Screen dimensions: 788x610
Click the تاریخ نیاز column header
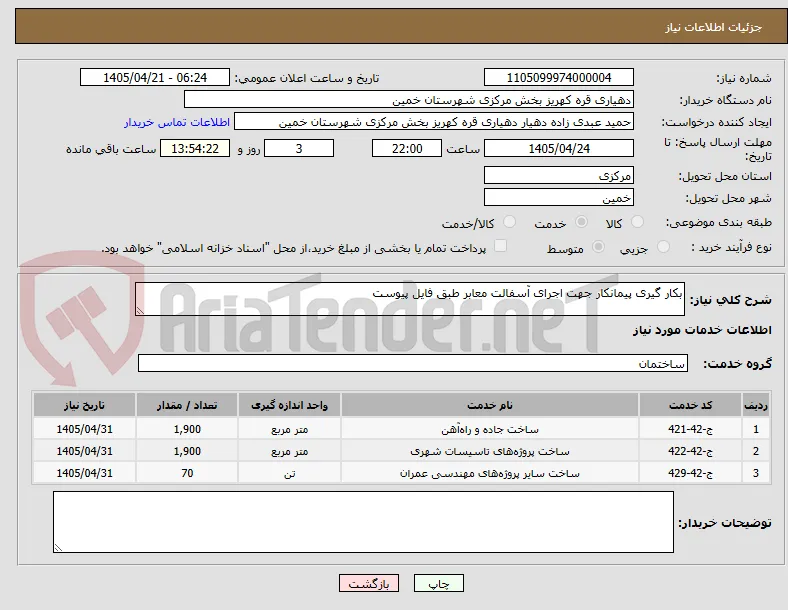click(84, 405)
